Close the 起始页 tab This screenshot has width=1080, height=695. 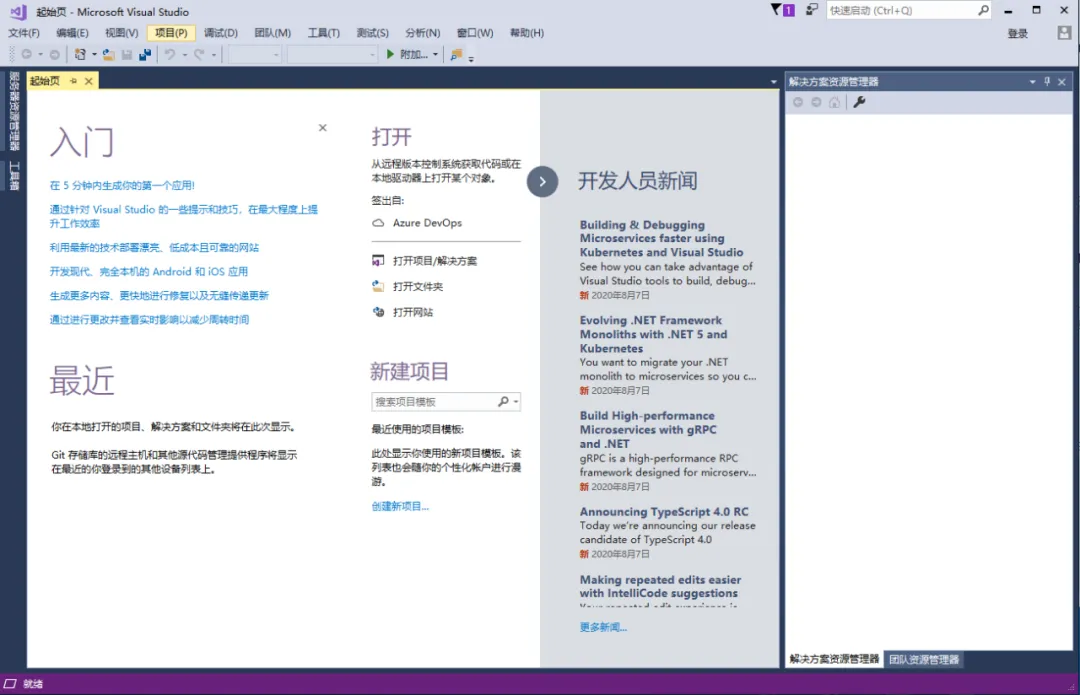pyautogui.click(x=88, y=81)
